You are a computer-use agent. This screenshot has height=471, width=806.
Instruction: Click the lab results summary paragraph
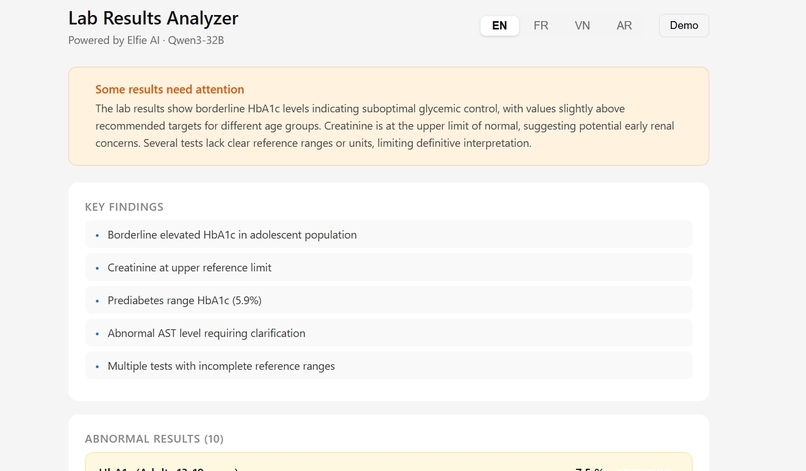pos(384,126)
